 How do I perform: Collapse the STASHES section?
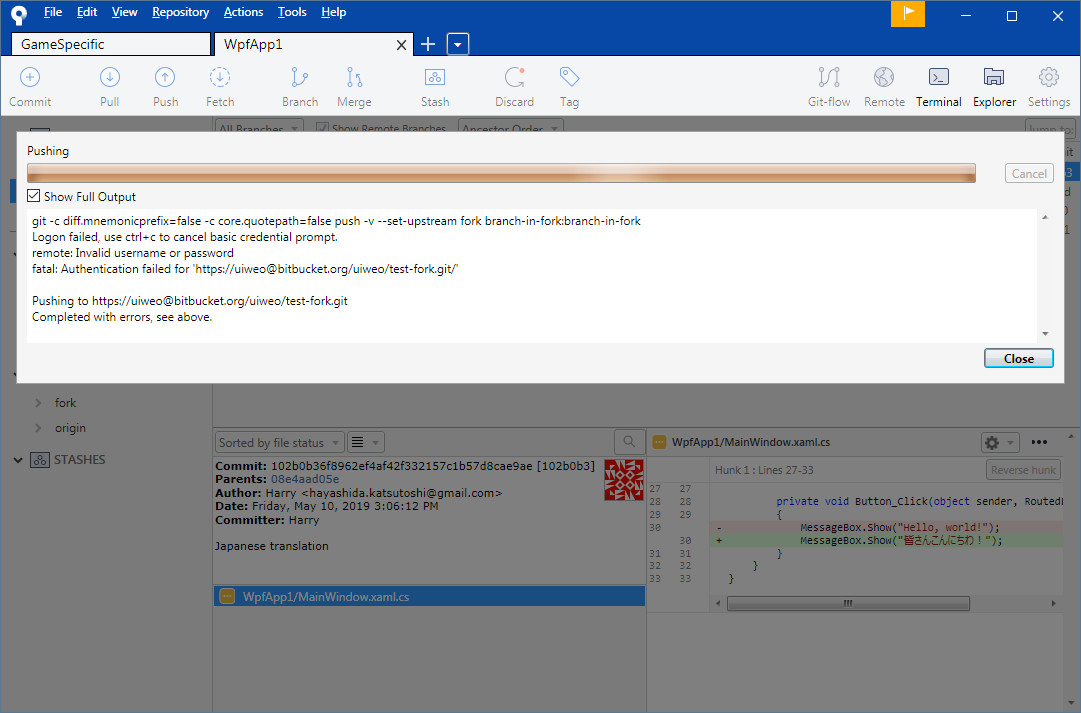coord(18,460)
